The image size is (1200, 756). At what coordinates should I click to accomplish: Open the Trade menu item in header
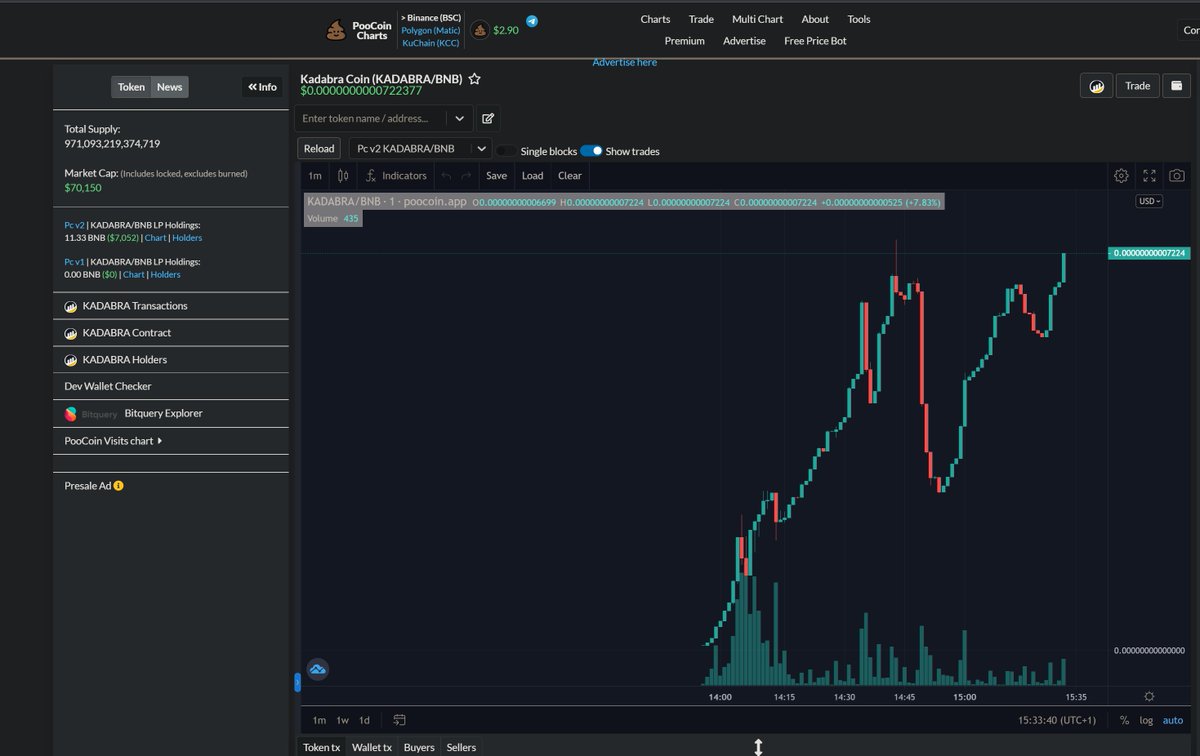tap(701, 19)
